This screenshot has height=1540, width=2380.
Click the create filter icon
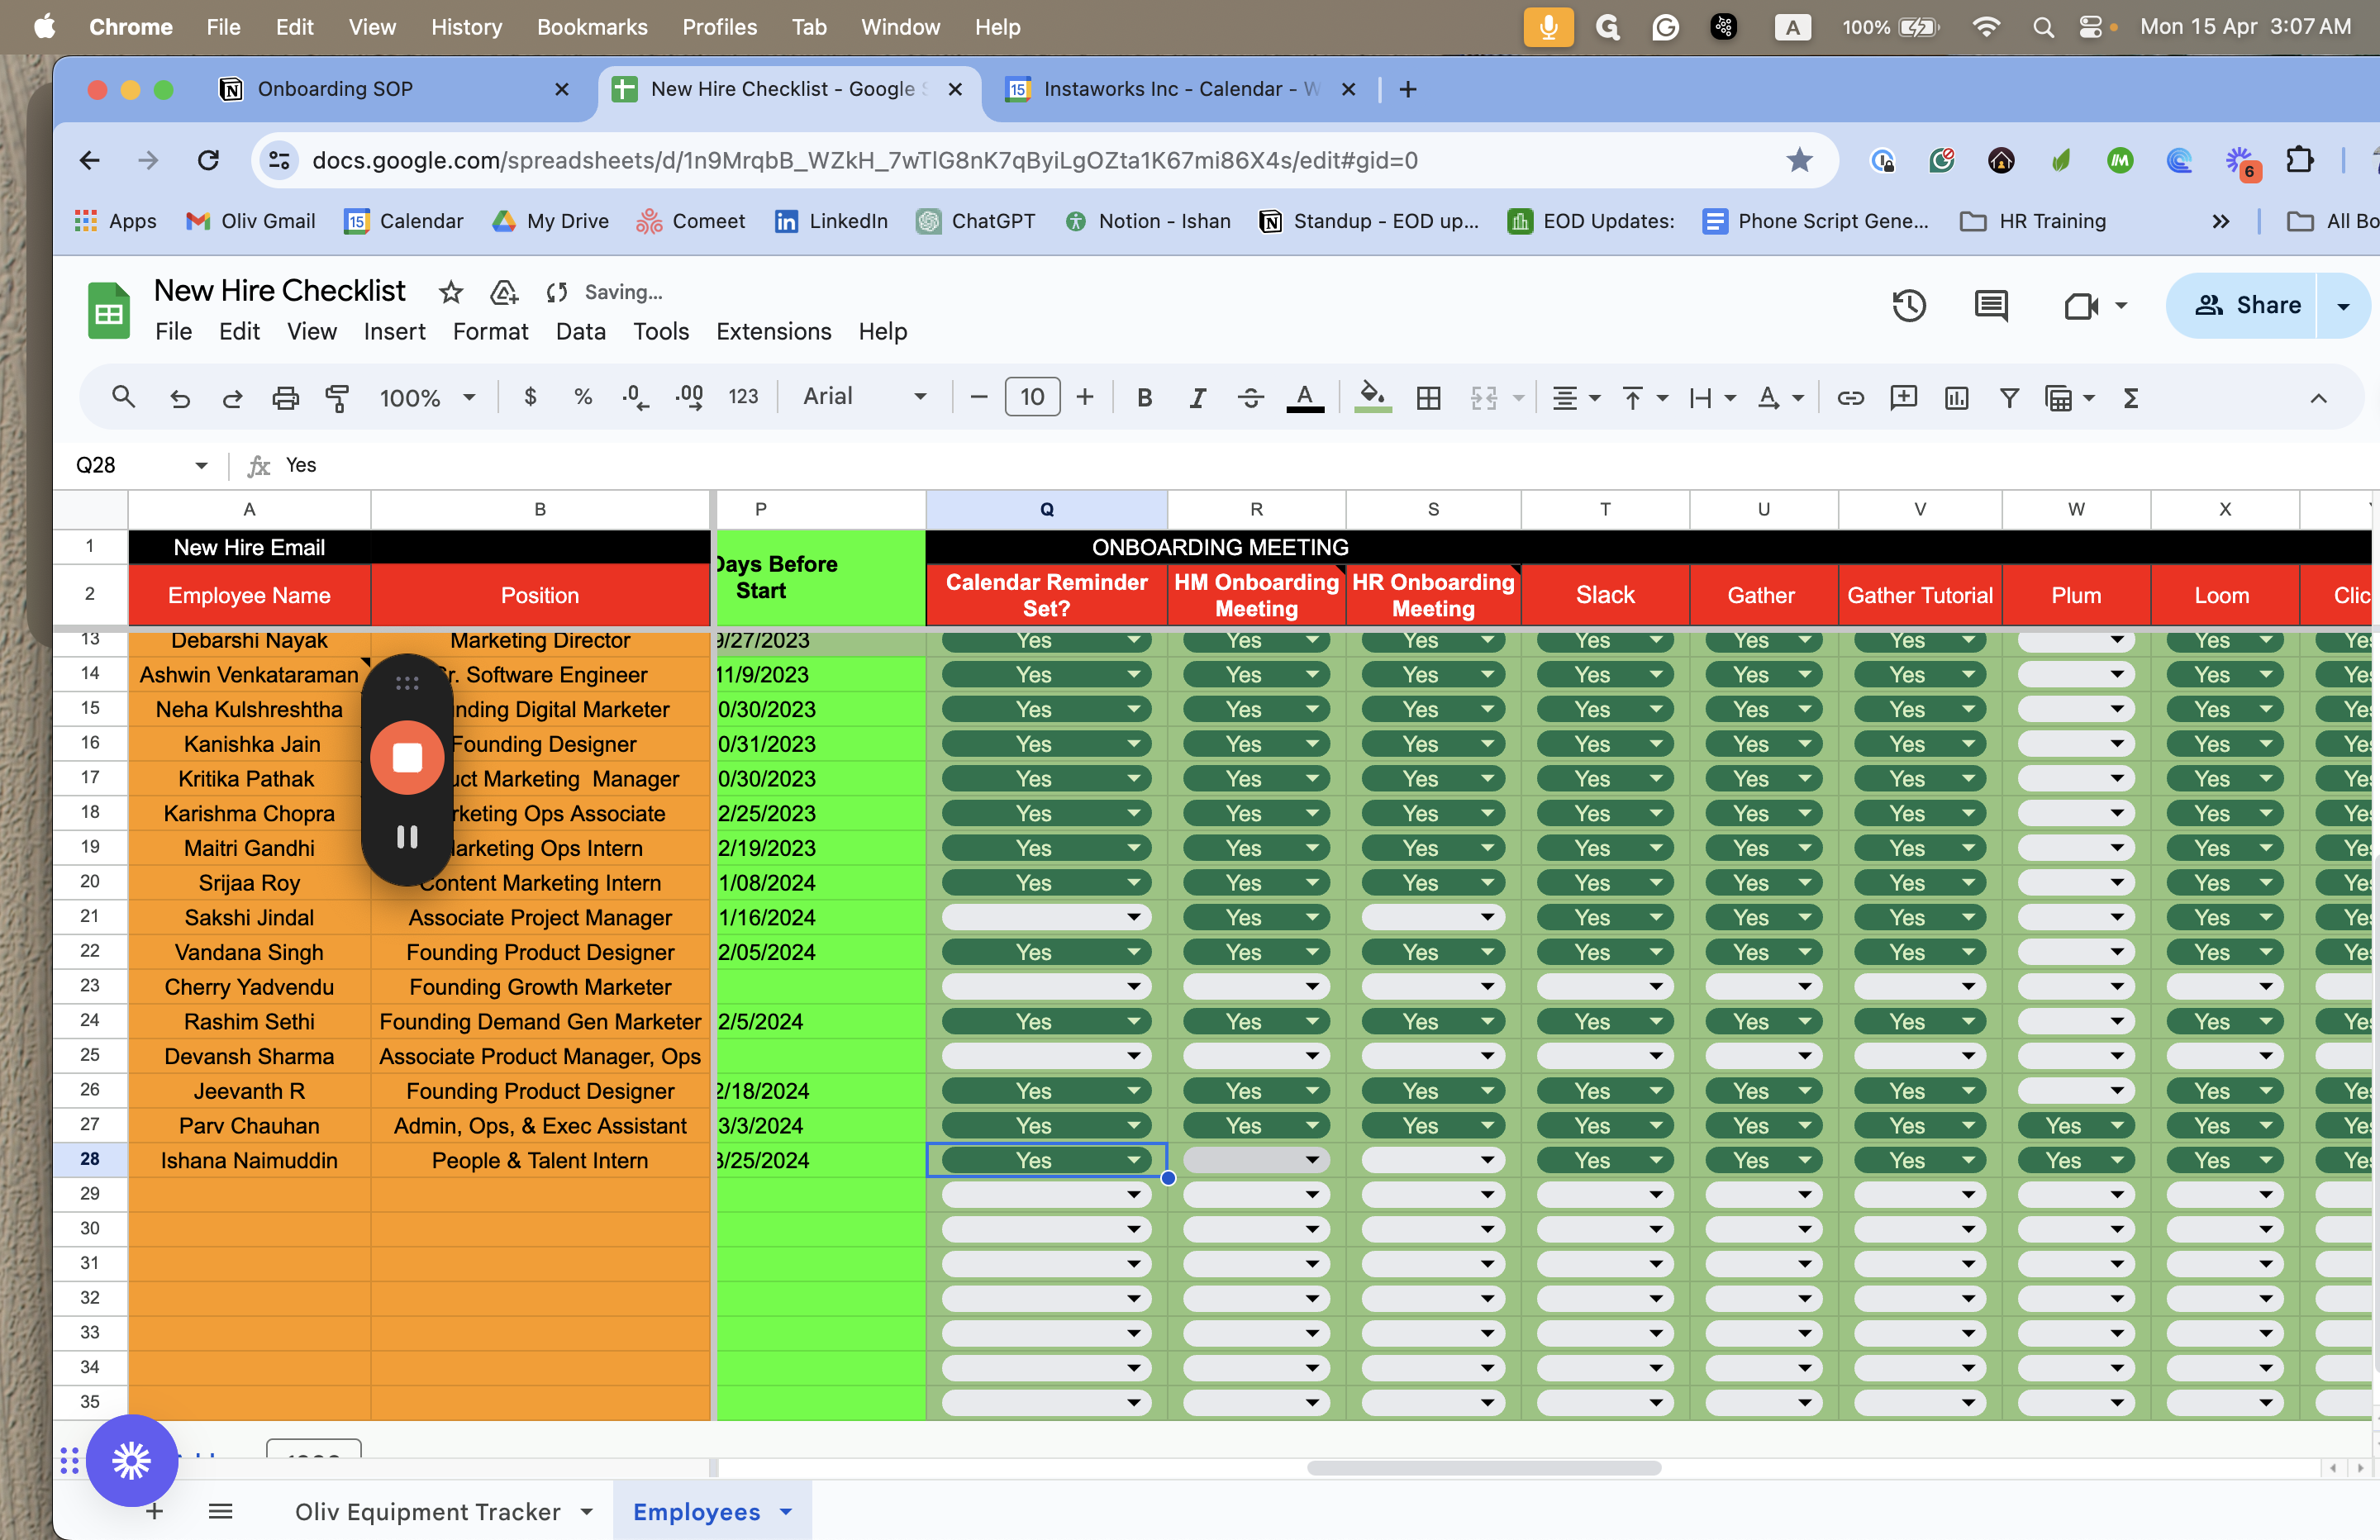[x=2008, y=398]
